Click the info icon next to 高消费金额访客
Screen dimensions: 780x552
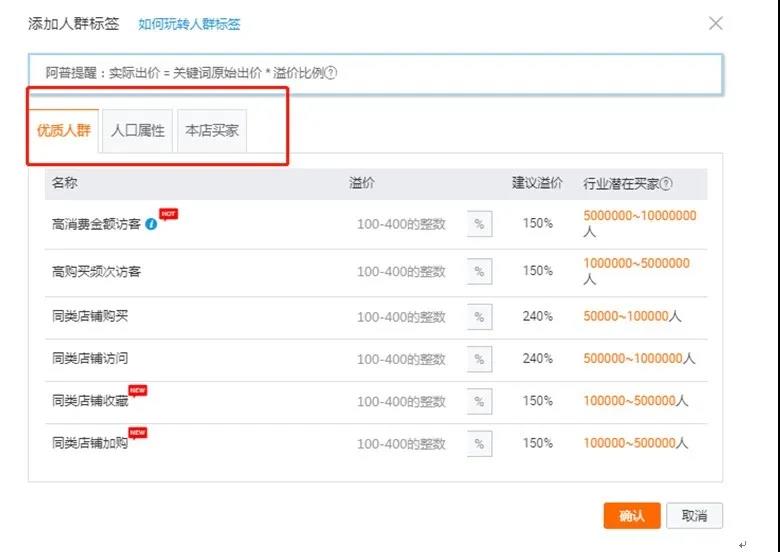coord(151,224)
